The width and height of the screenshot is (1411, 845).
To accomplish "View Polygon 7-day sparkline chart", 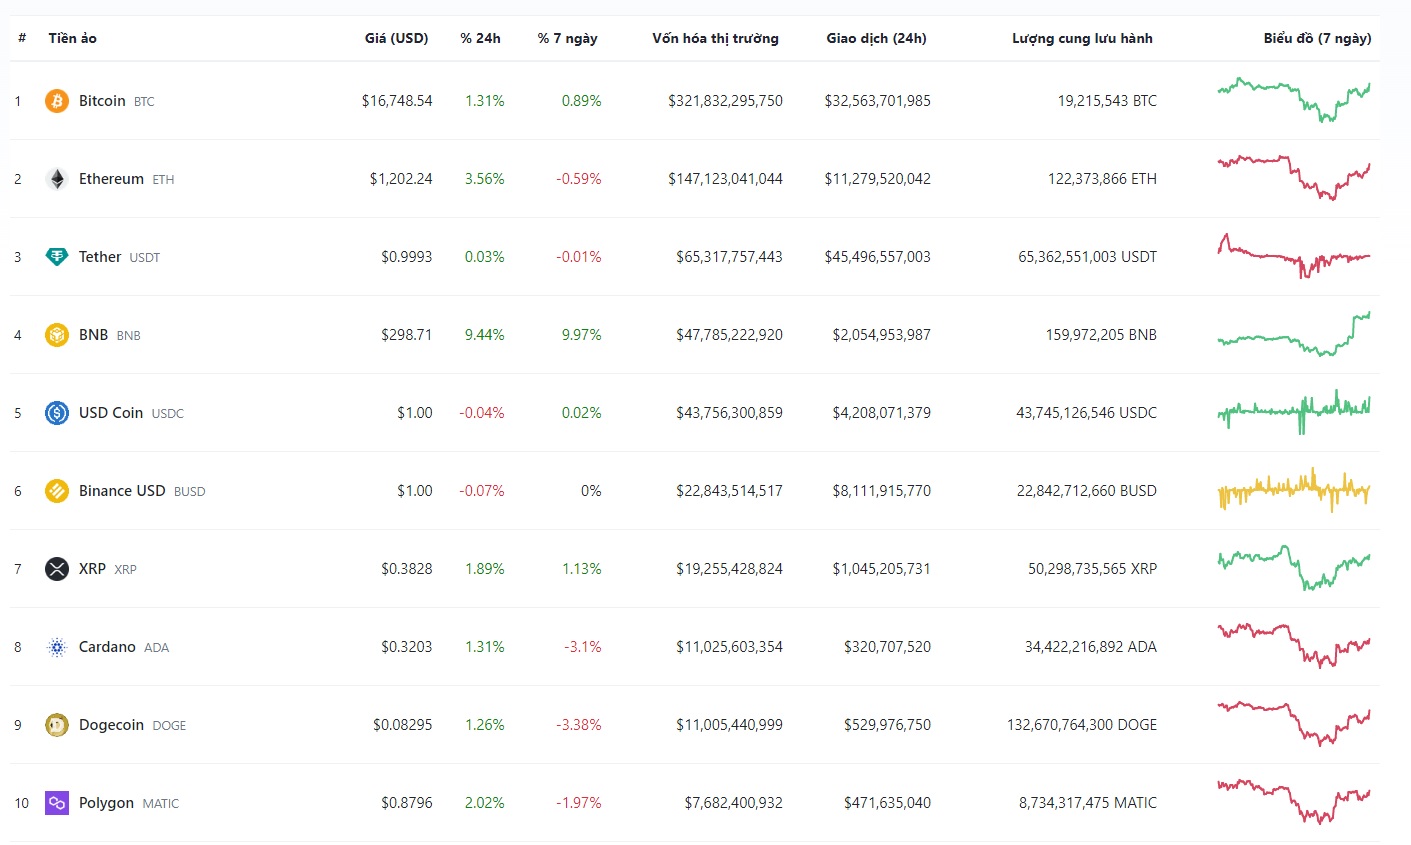I will coord(1294,802).
